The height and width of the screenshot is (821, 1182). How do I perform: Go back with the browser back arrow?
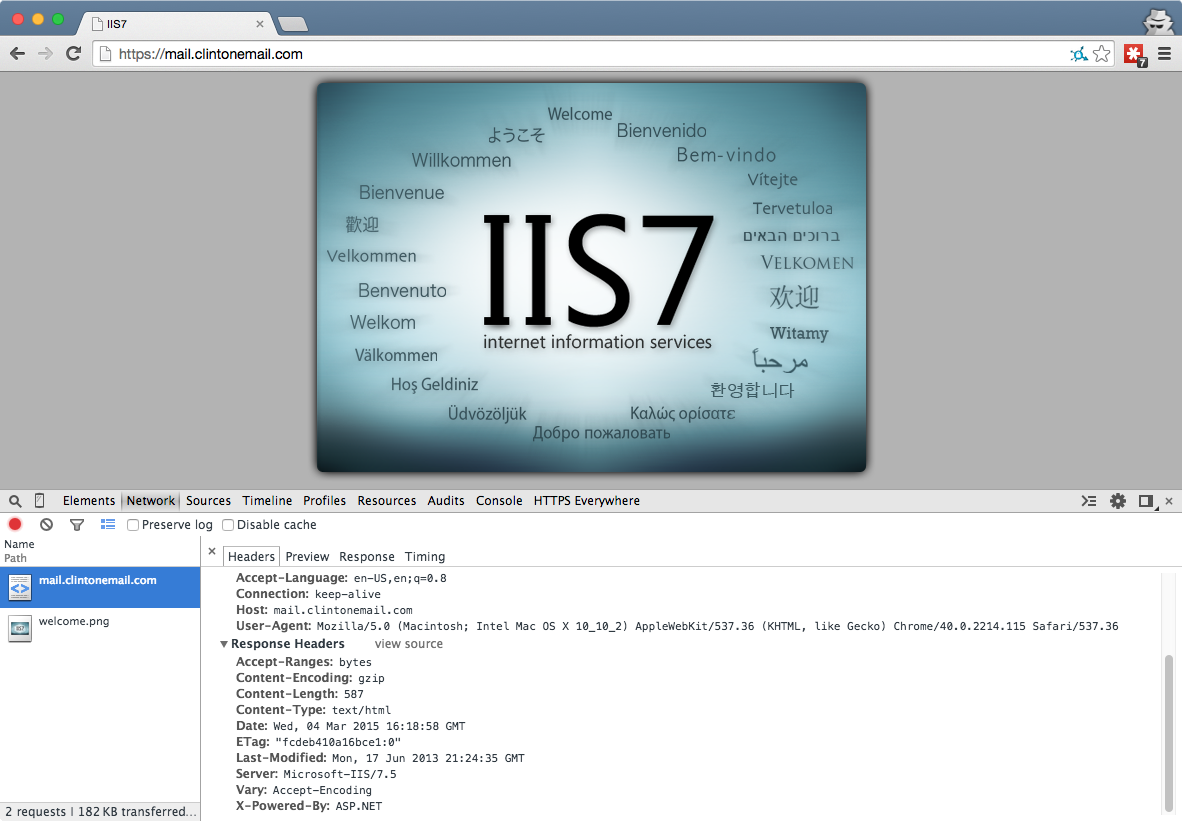(17, 54)
